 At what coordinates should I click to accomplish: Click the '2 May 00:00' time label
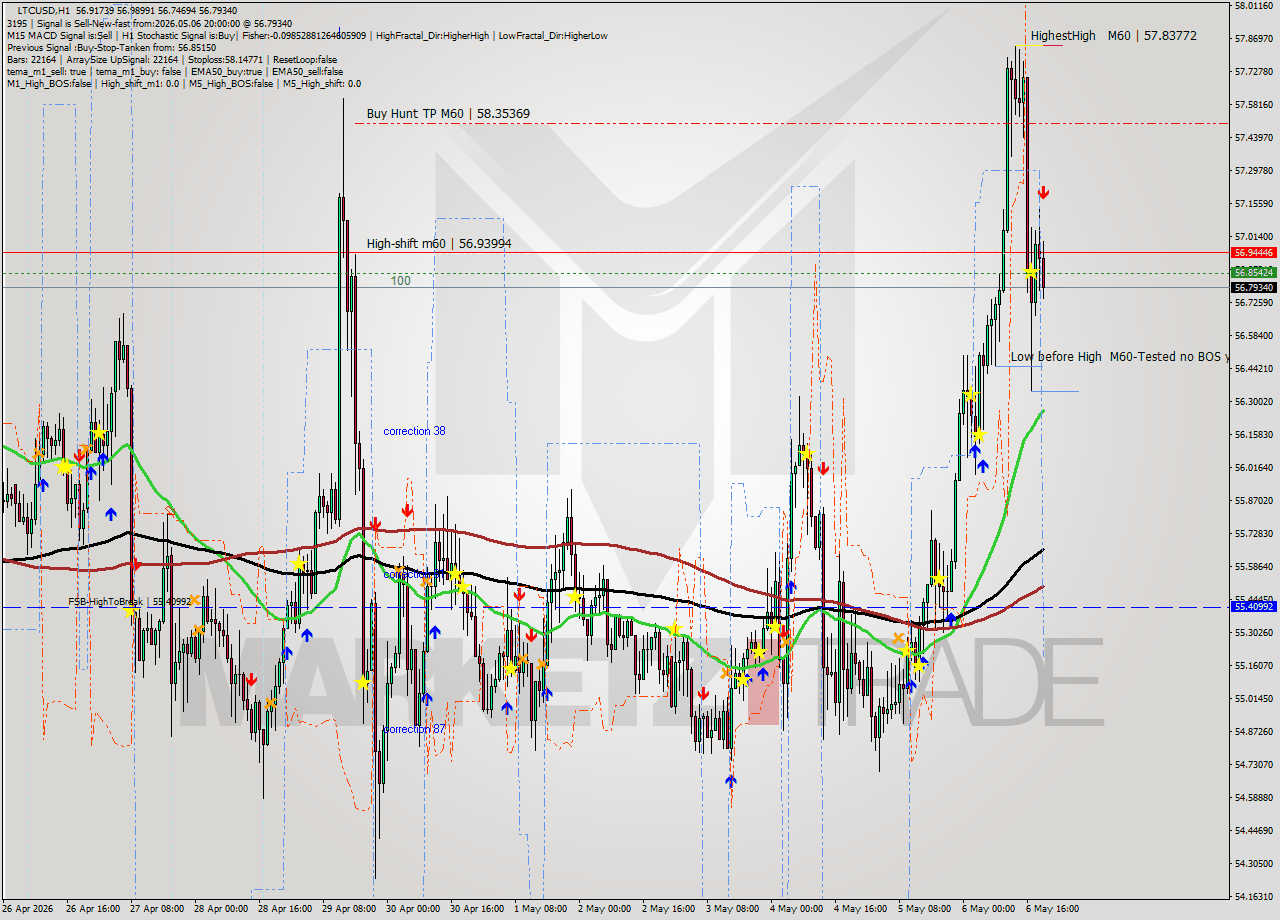[x=605, y=909]
